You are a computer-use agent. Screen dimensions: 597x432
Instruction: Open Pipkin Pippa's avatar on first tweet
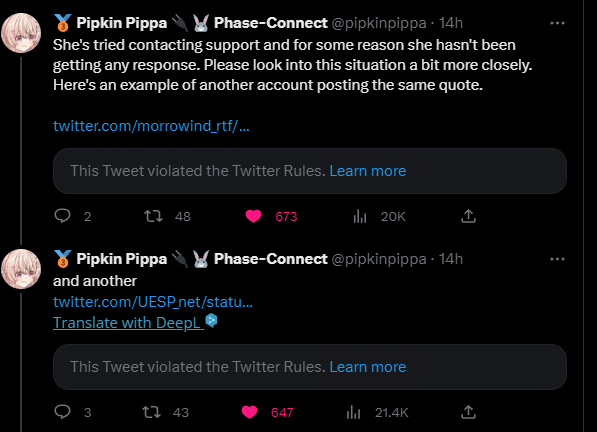pyautogui.click(x=21, y=33)
